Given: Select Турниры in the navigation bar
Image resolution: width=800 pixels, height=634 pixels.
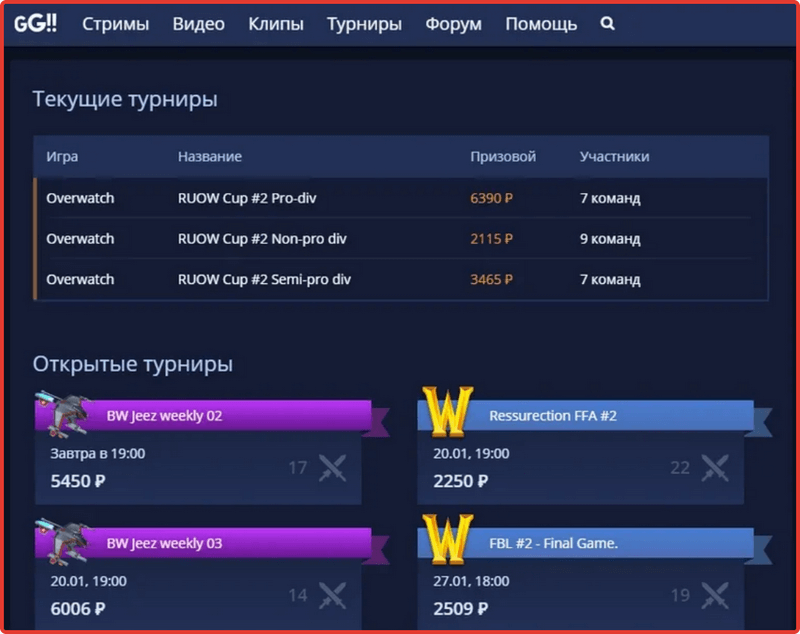Looking at the screenshot, I should click(364, 24).
